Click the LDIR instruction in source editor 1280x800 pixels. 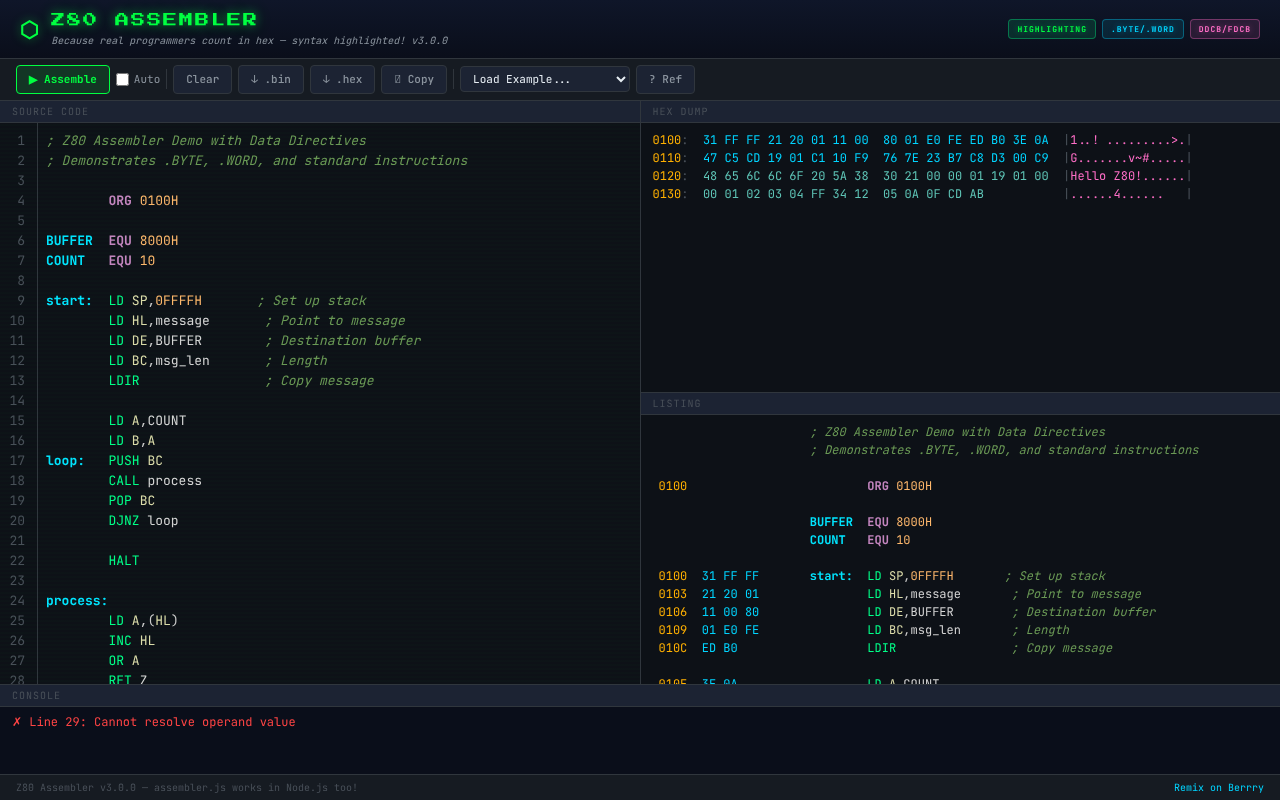pos(124,381)
